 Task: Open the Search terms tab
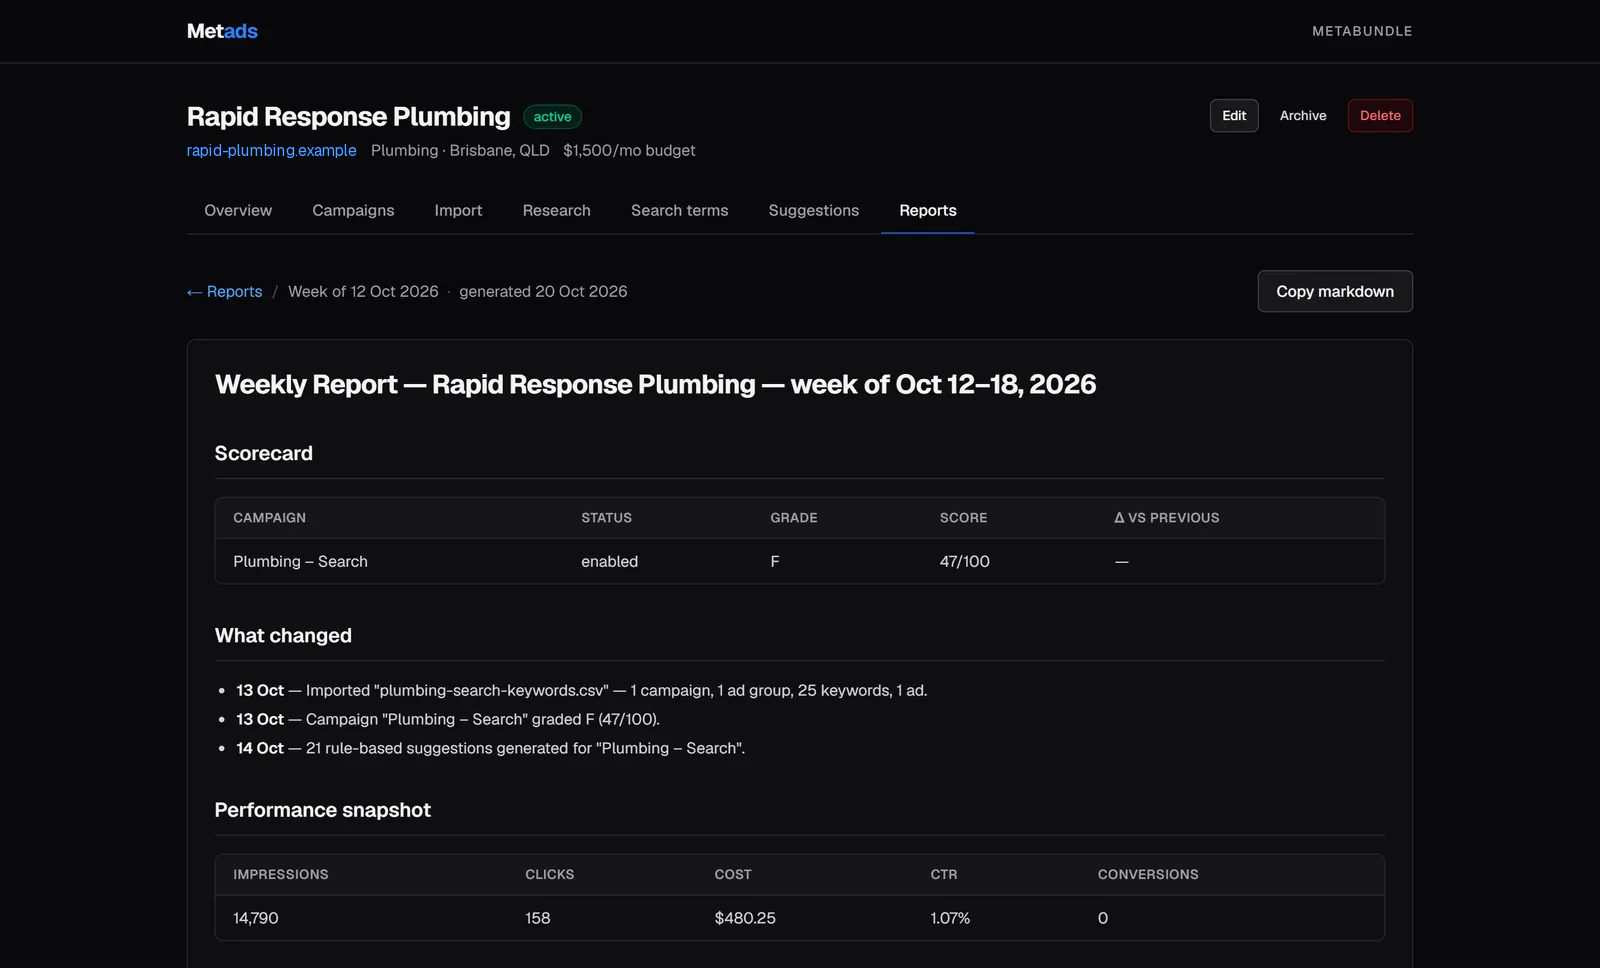pos(679,210)
